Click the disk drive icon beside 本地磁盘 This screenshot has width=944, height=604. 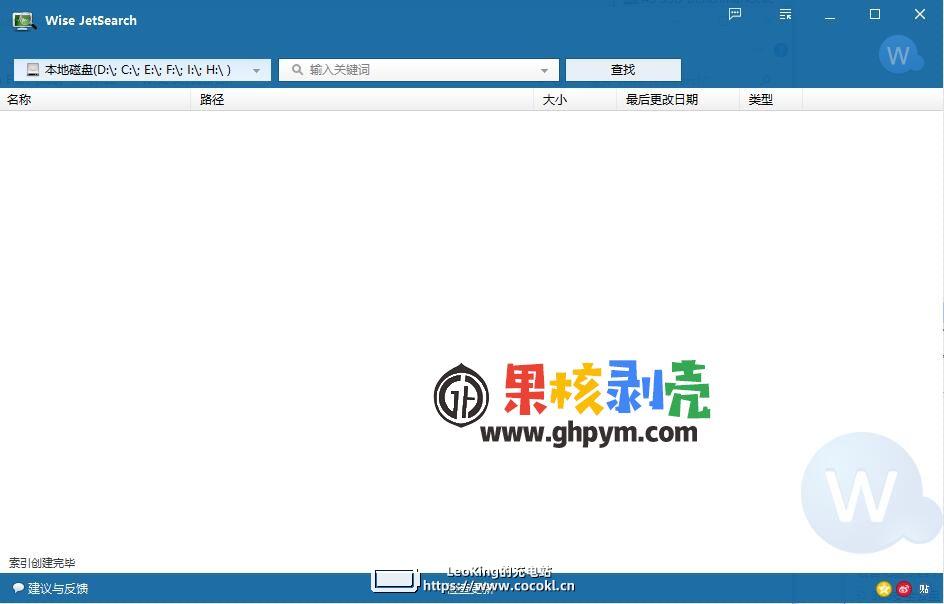click(x=33, y=70)
